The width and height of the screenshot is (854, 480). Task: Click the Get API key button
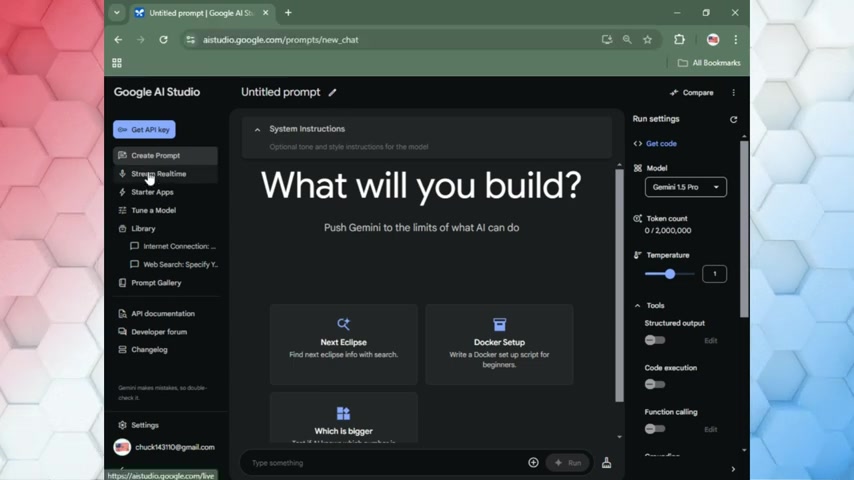(x=144, y=130)
